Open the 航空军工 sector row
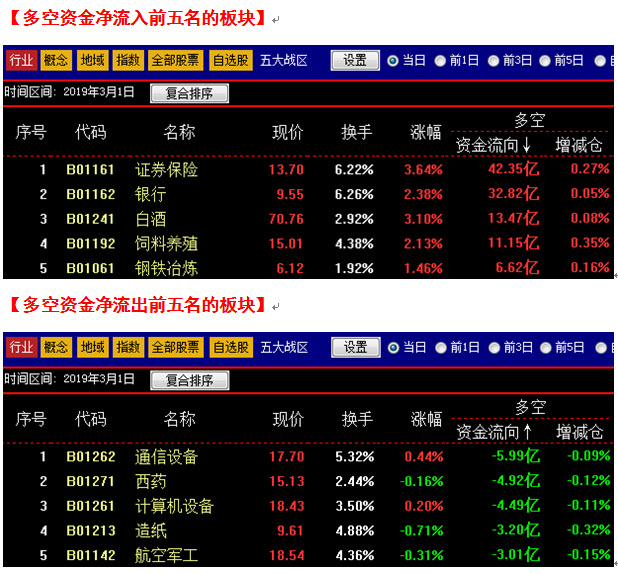 pos(166,555)
